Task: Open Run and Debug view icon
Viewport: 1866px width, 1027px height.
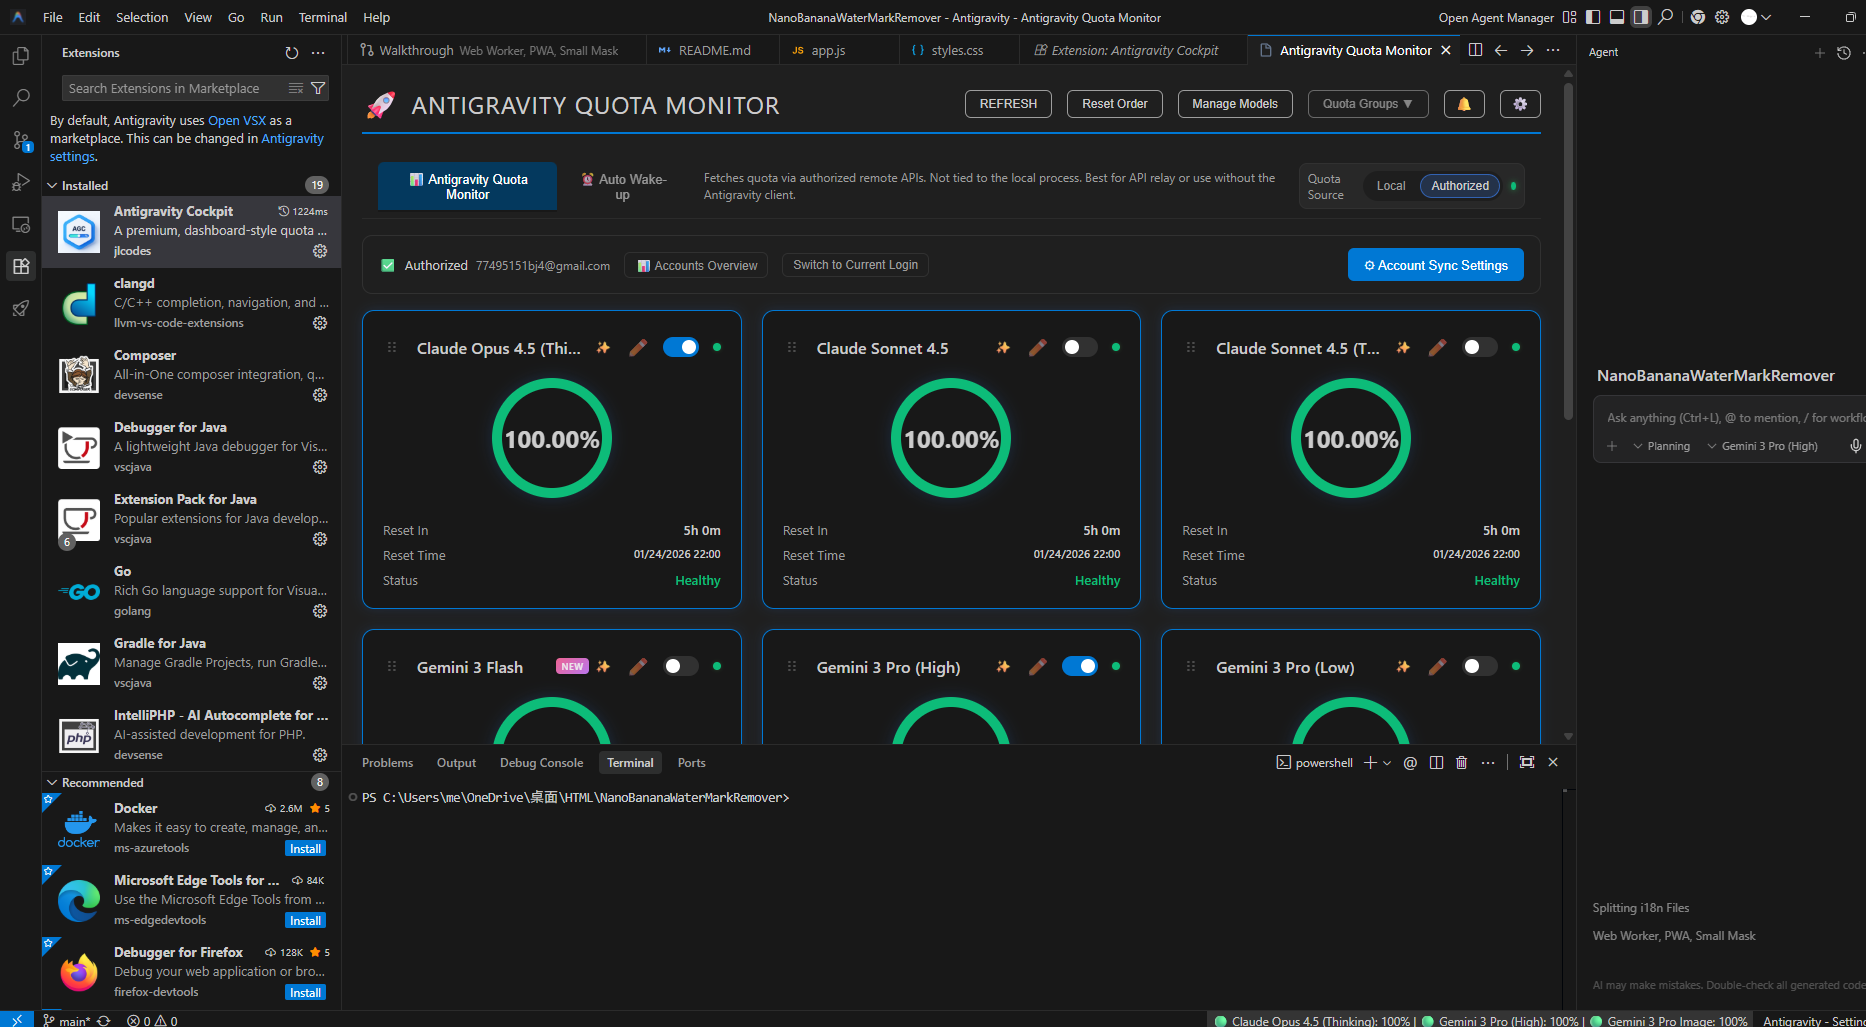Action: 20,182
